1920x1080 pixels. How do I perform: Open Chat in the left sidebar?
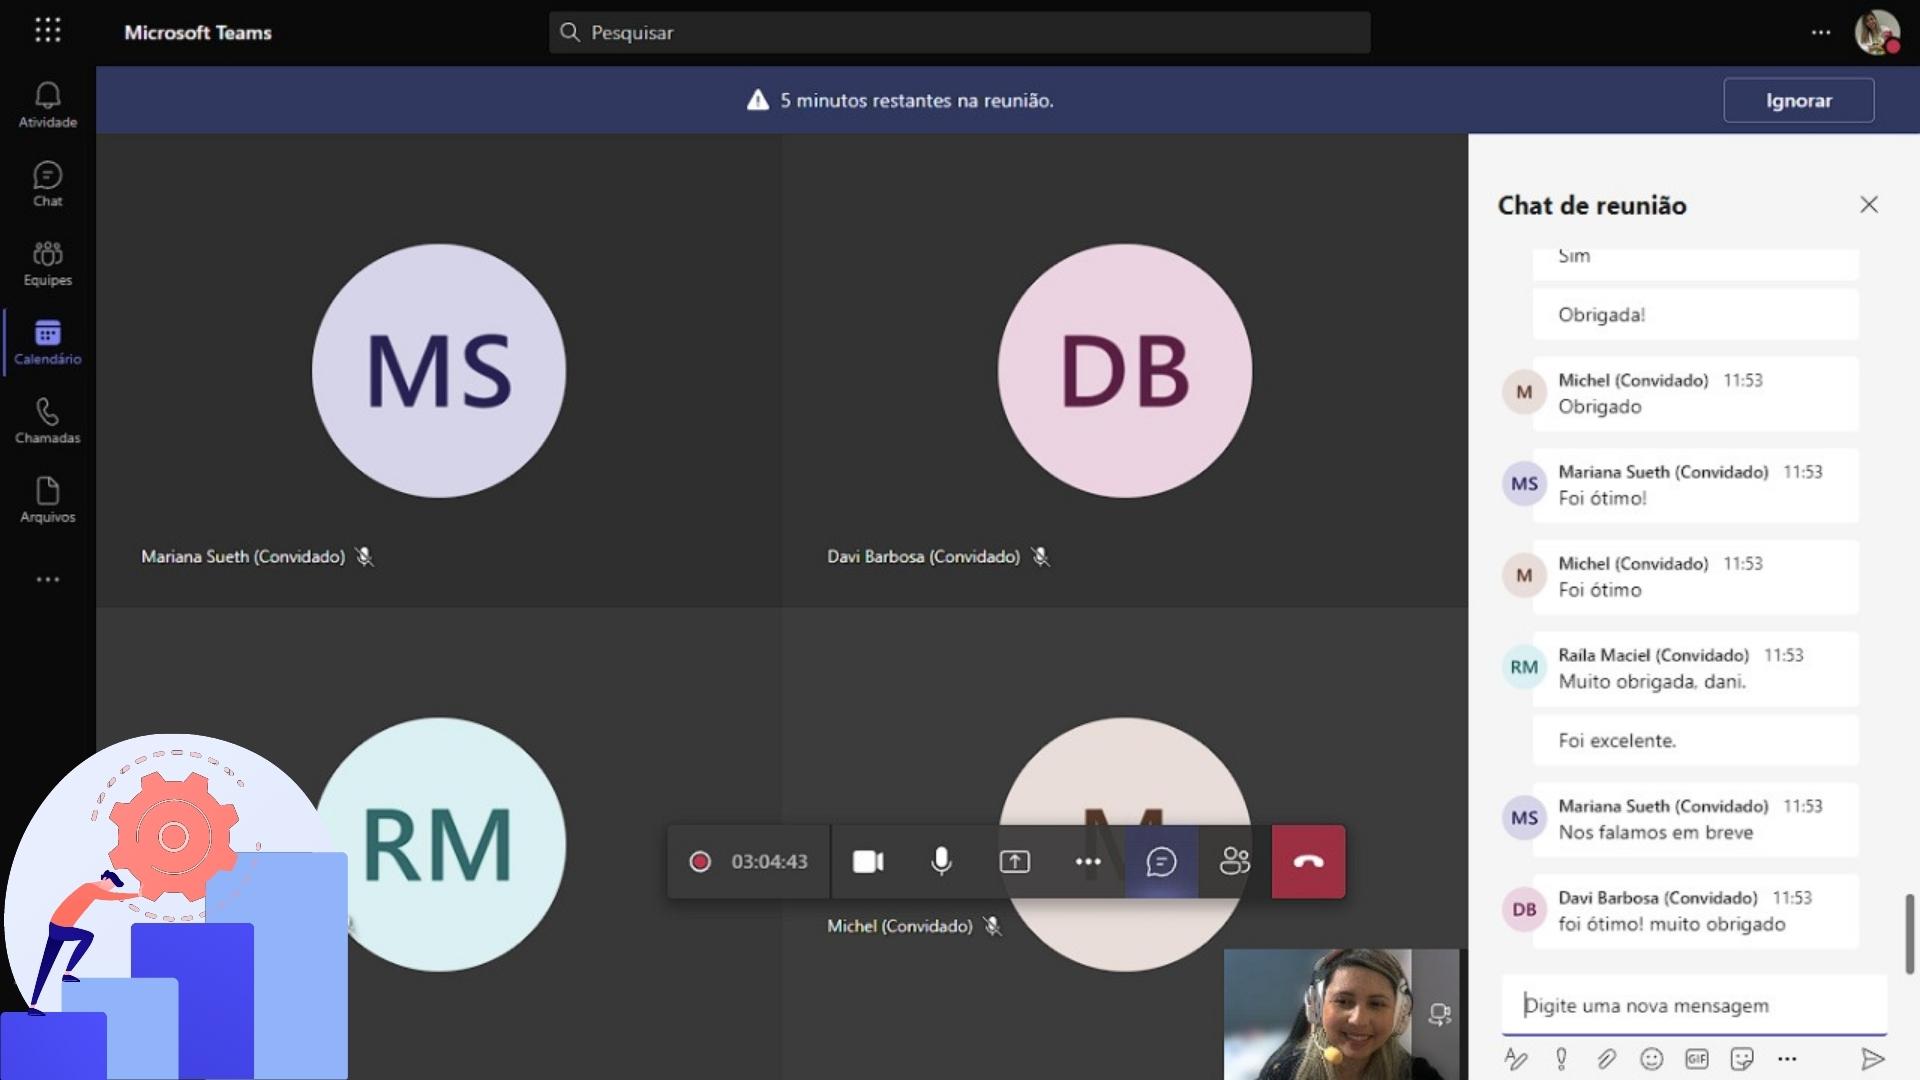click(47, 184)
